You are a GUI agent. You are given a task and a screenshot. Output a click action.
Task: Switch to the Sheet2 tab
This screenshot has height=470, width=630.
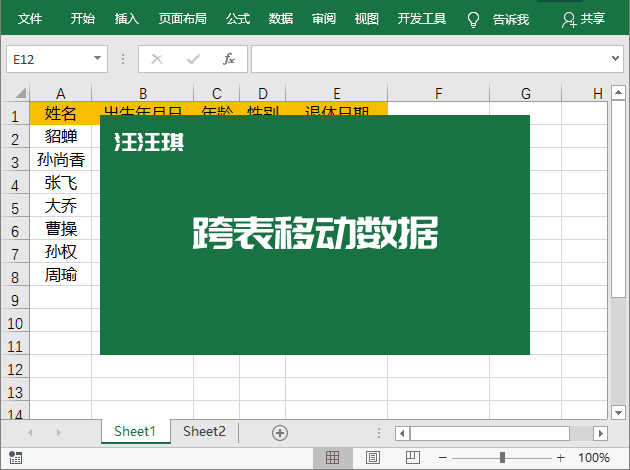coord(204,431)
